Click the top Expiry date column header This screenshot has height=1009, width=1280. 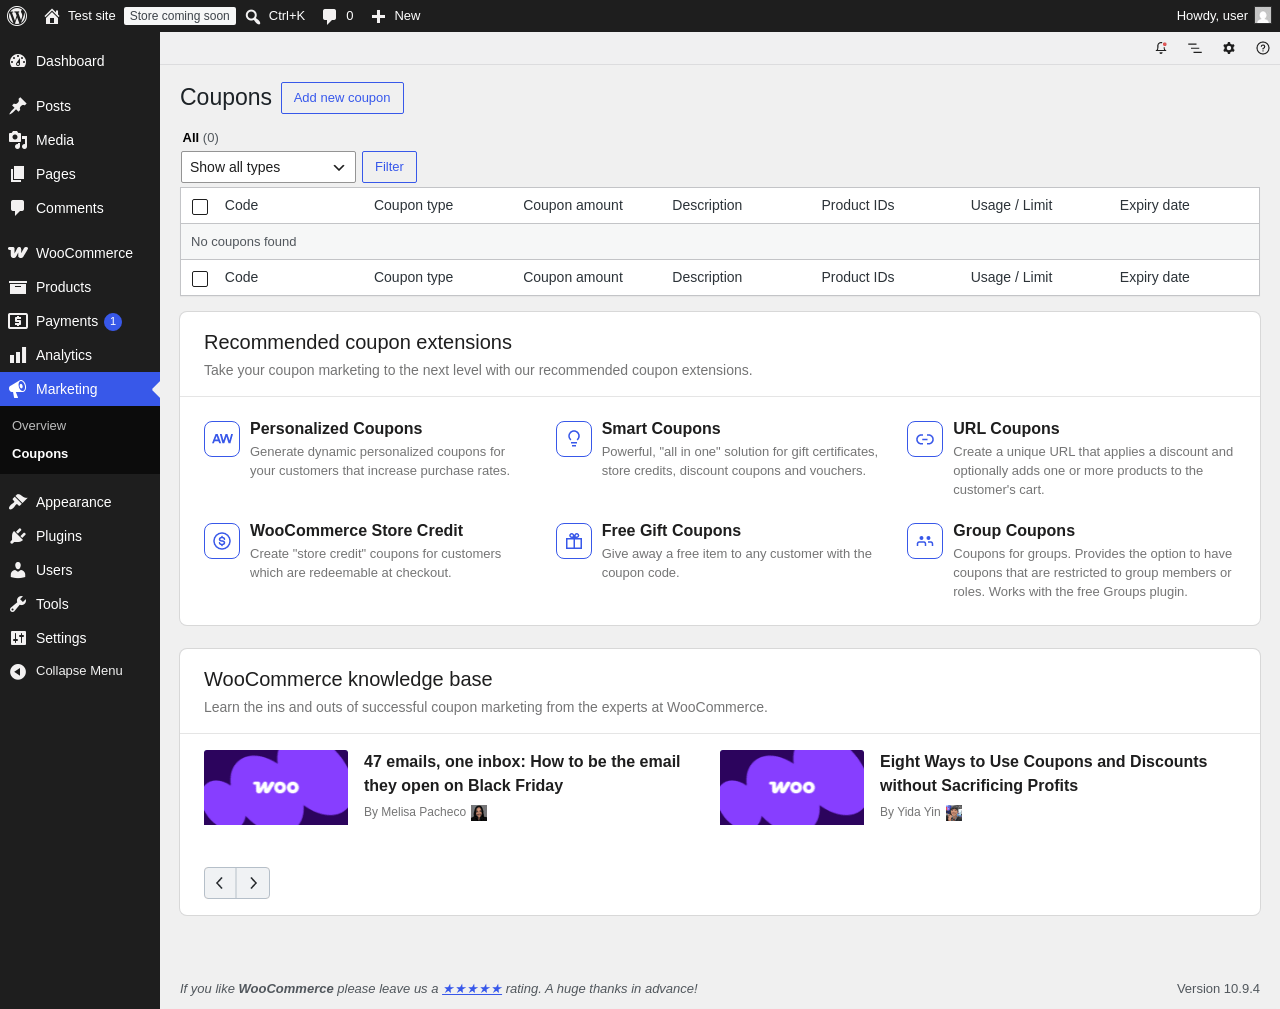1155,206
